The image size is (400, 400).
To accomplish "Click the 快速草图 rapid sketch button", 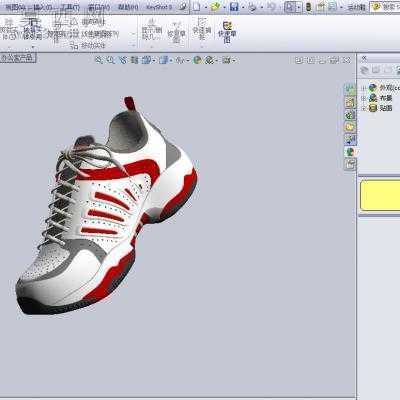I will coord(227,32).
